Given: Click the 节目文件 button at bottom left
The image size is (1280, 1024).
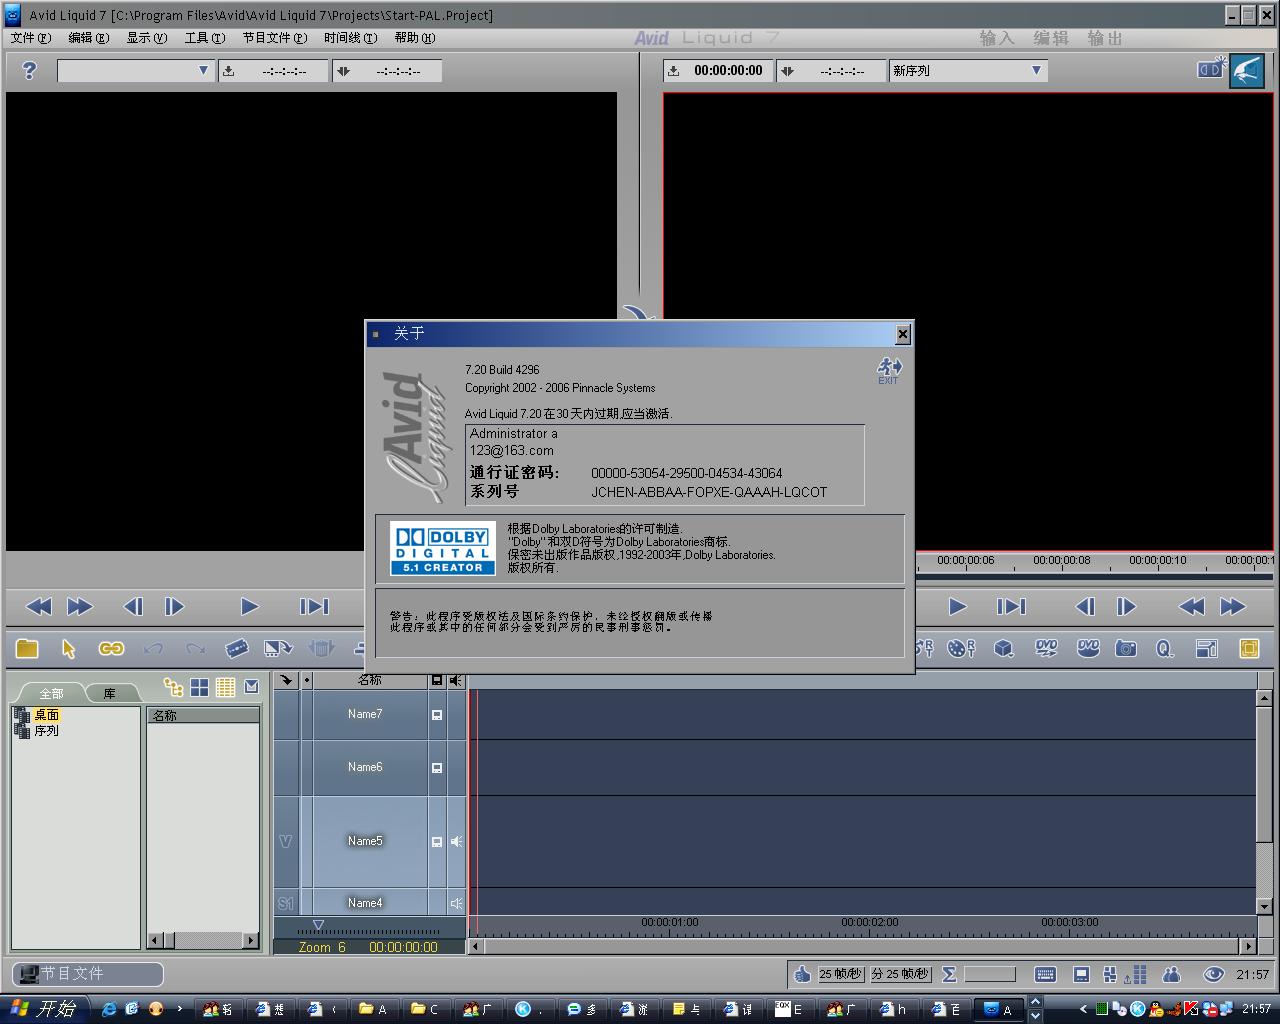Looking at the screenshot, I should coord(87,974).
